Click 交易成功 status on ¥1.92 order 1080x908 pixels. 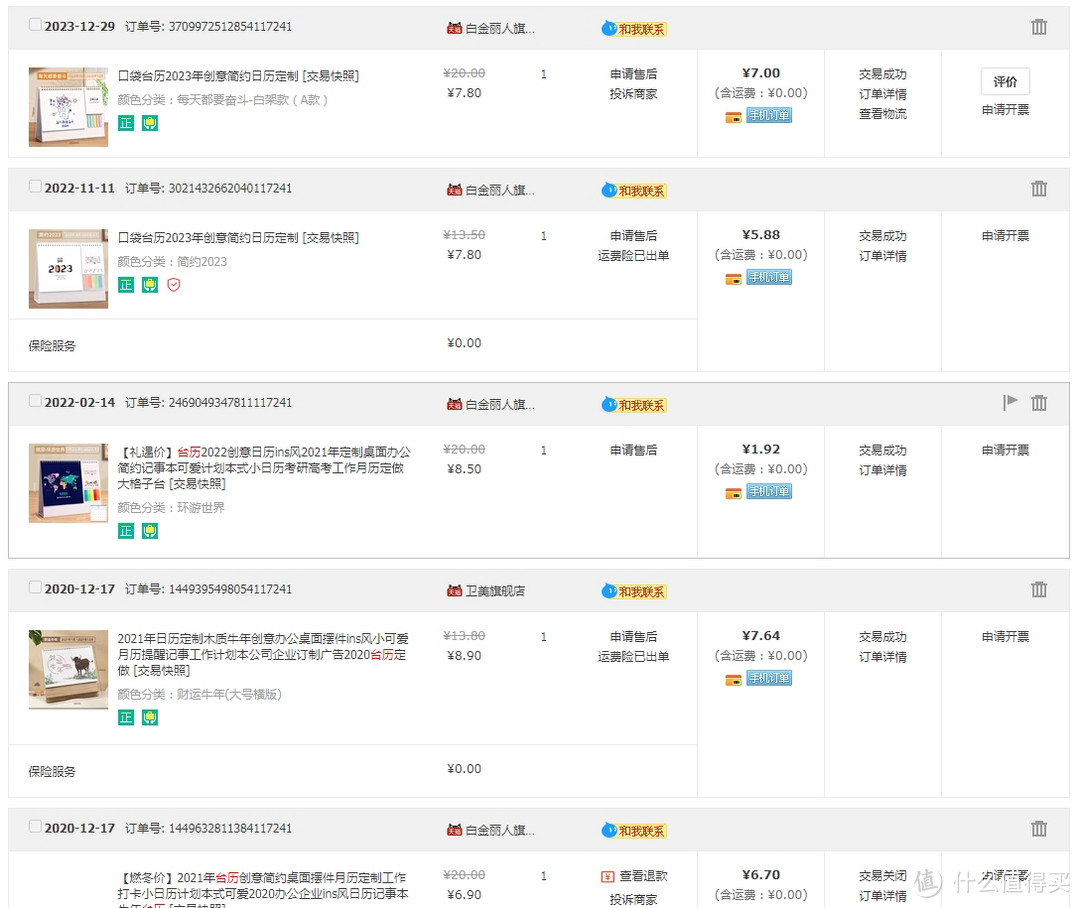coord(882,450)
